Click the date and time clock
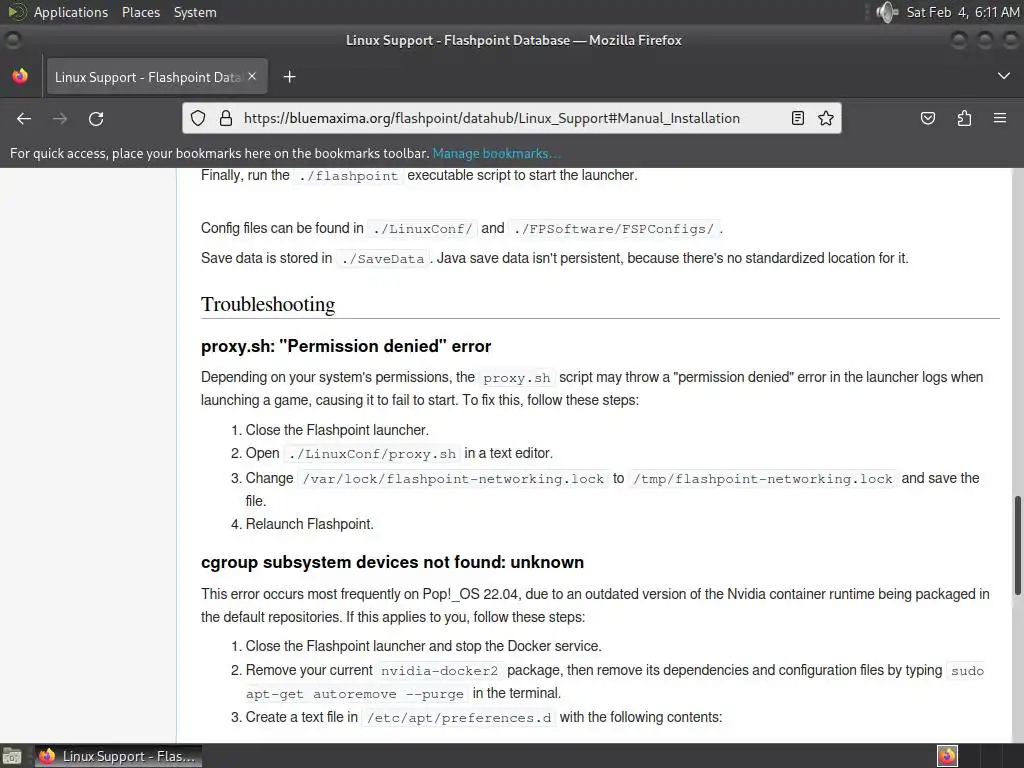 click(963, 12)
